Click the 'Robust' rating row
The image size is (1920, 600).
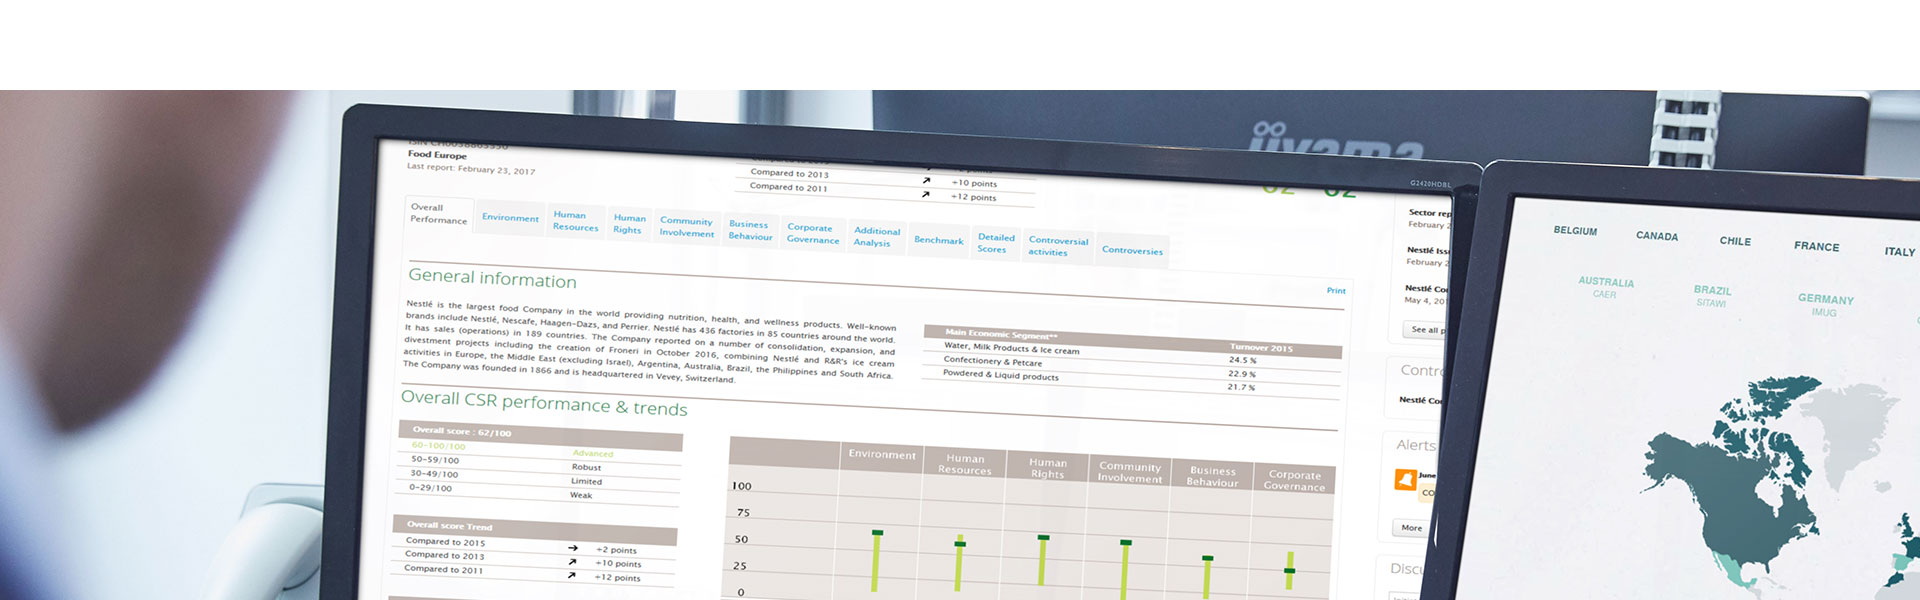tap(539, 464)
